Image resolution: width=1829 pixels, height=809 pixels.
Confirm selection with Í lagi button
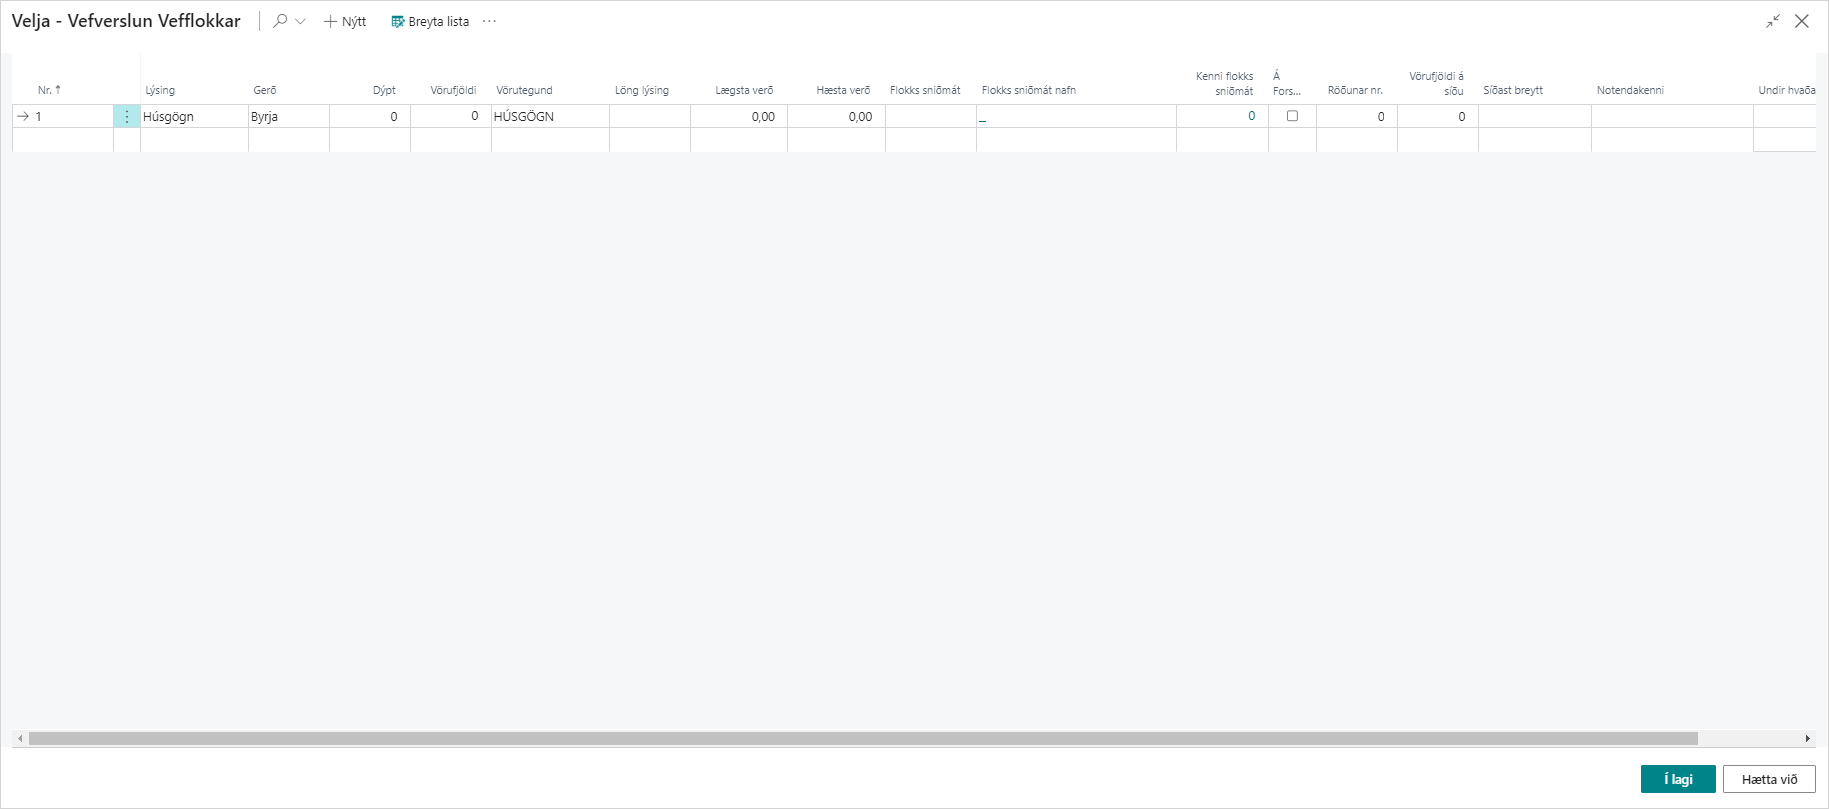1678,779
